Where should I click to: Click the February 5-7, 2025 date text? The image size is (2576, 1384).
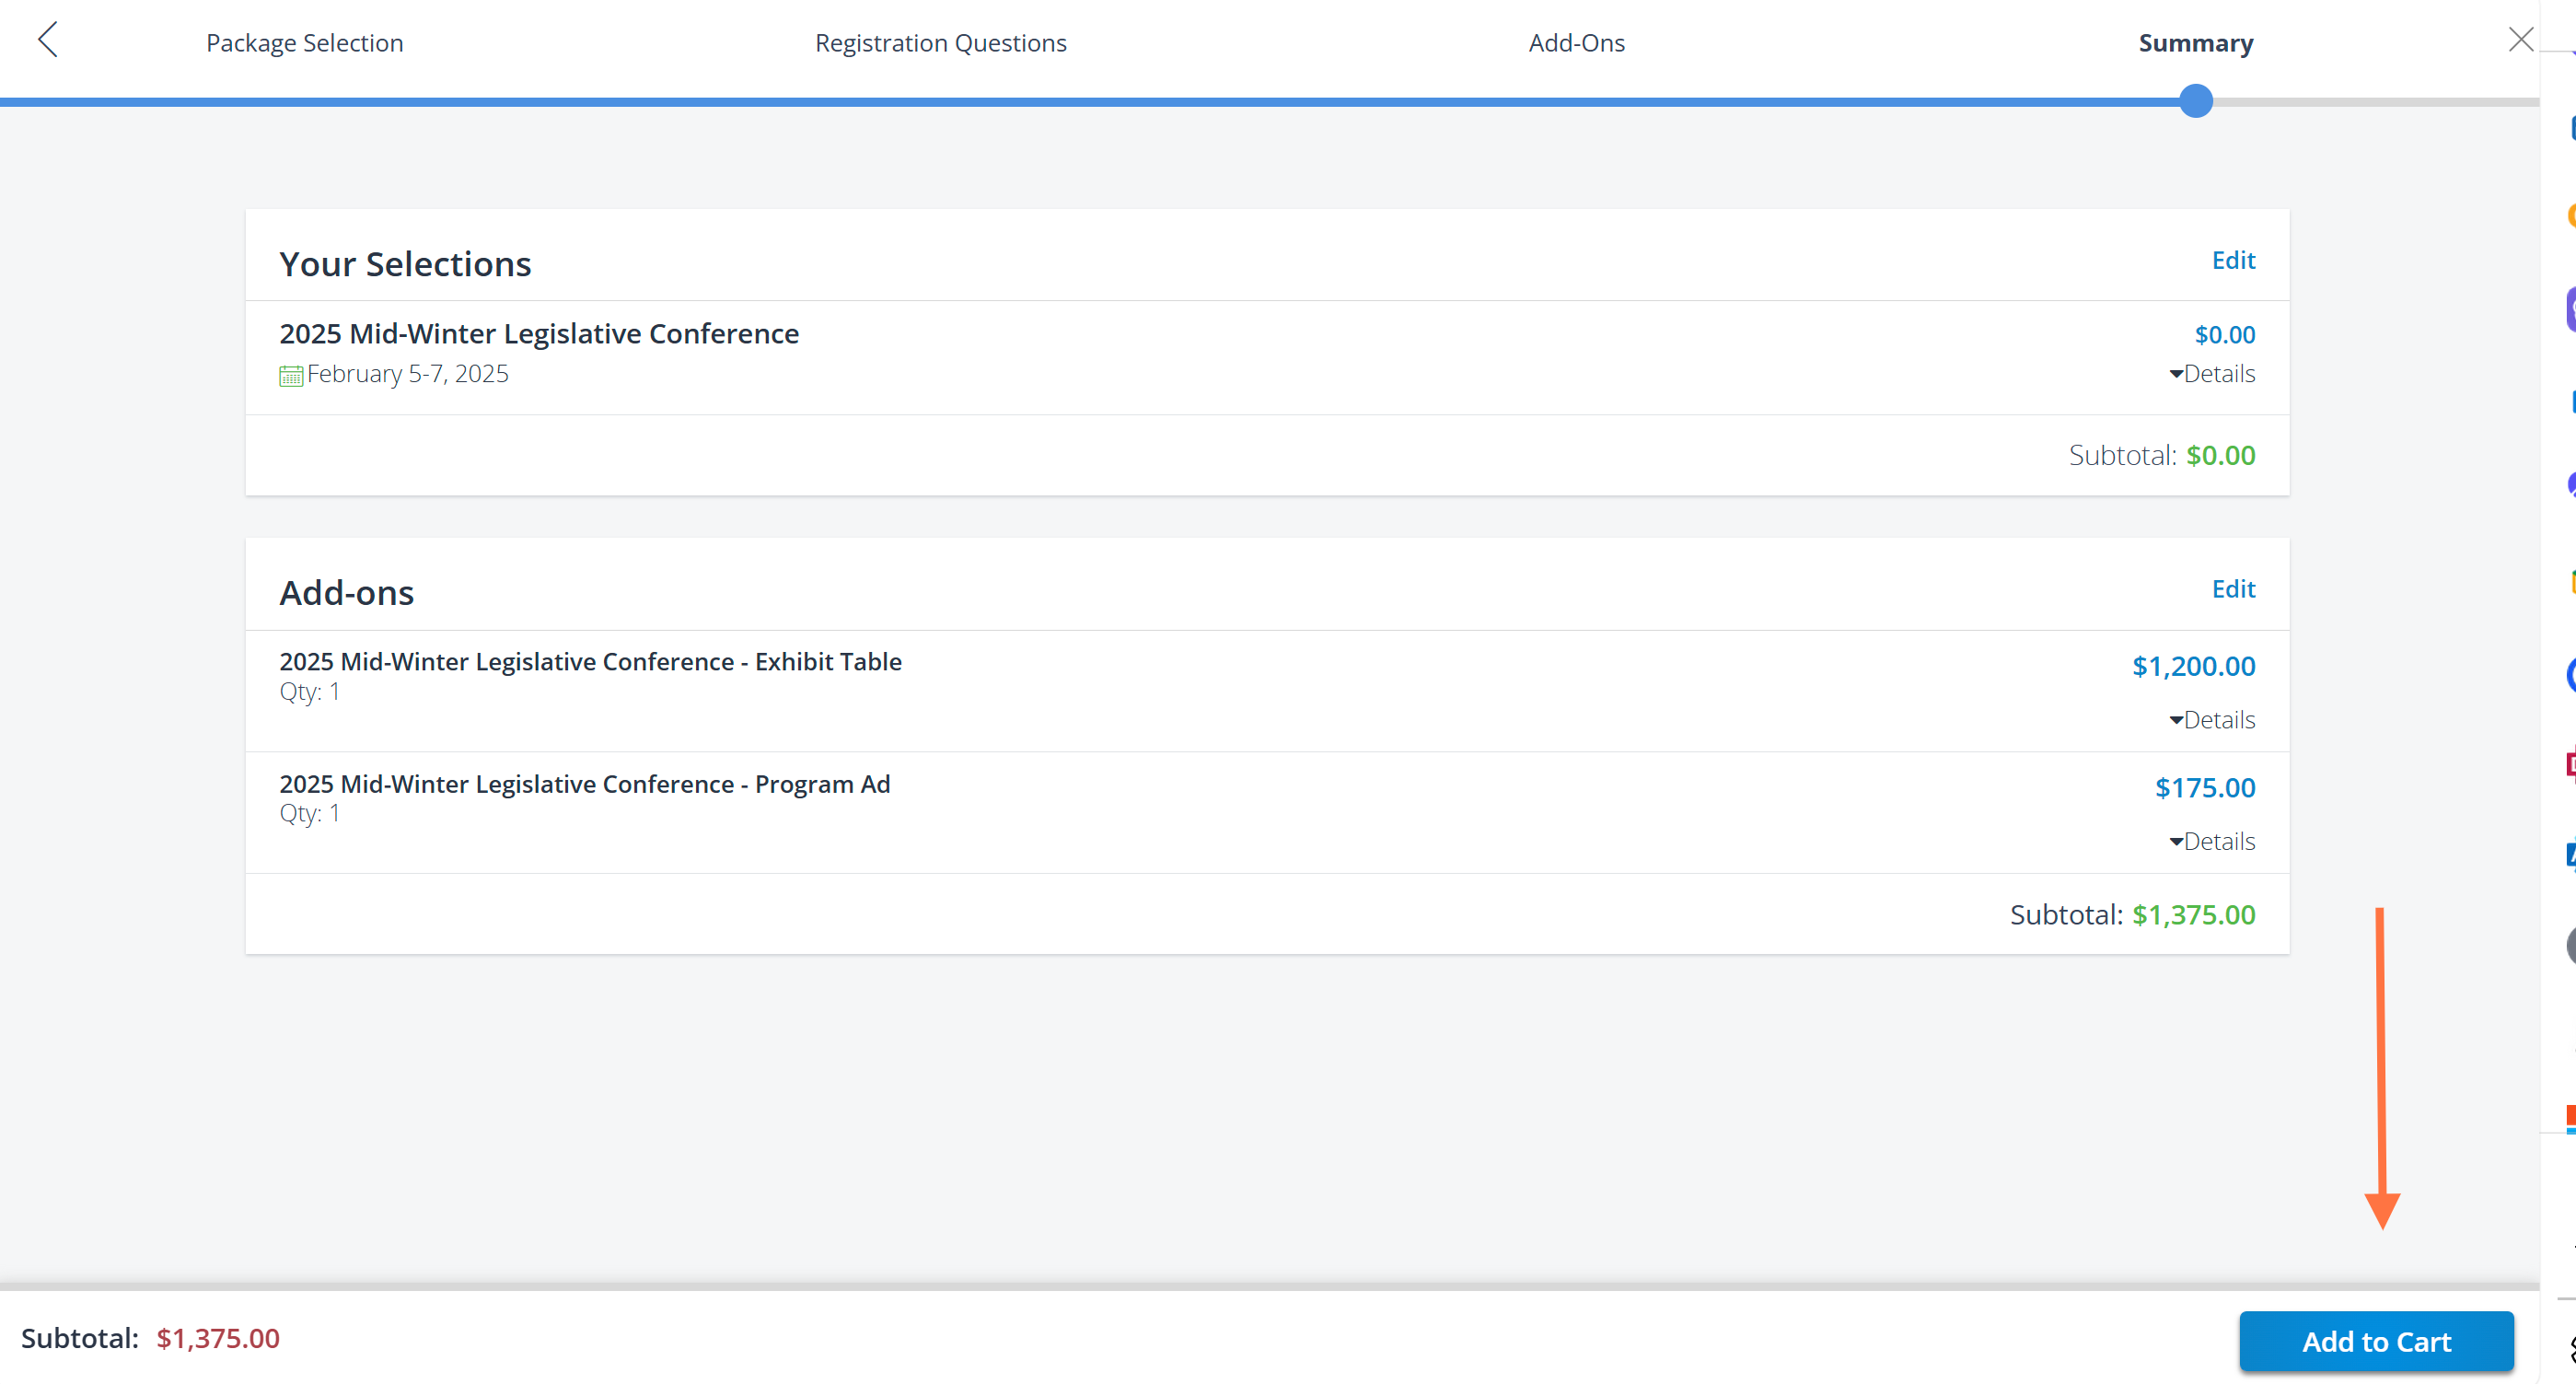click(408, 374)
